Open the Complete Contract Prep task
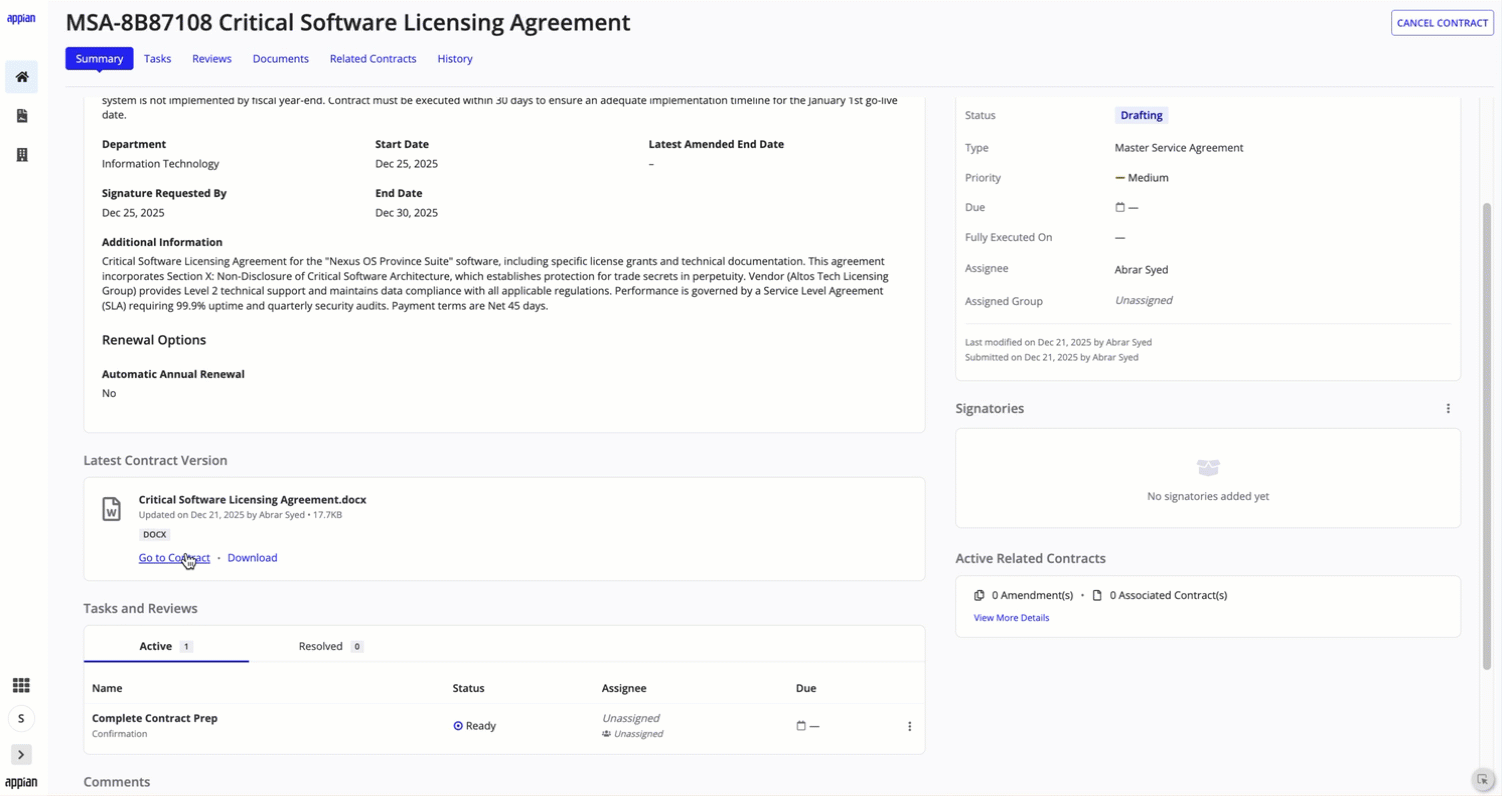Screen dimensions: 1502x796 click(x=155, y=718)
